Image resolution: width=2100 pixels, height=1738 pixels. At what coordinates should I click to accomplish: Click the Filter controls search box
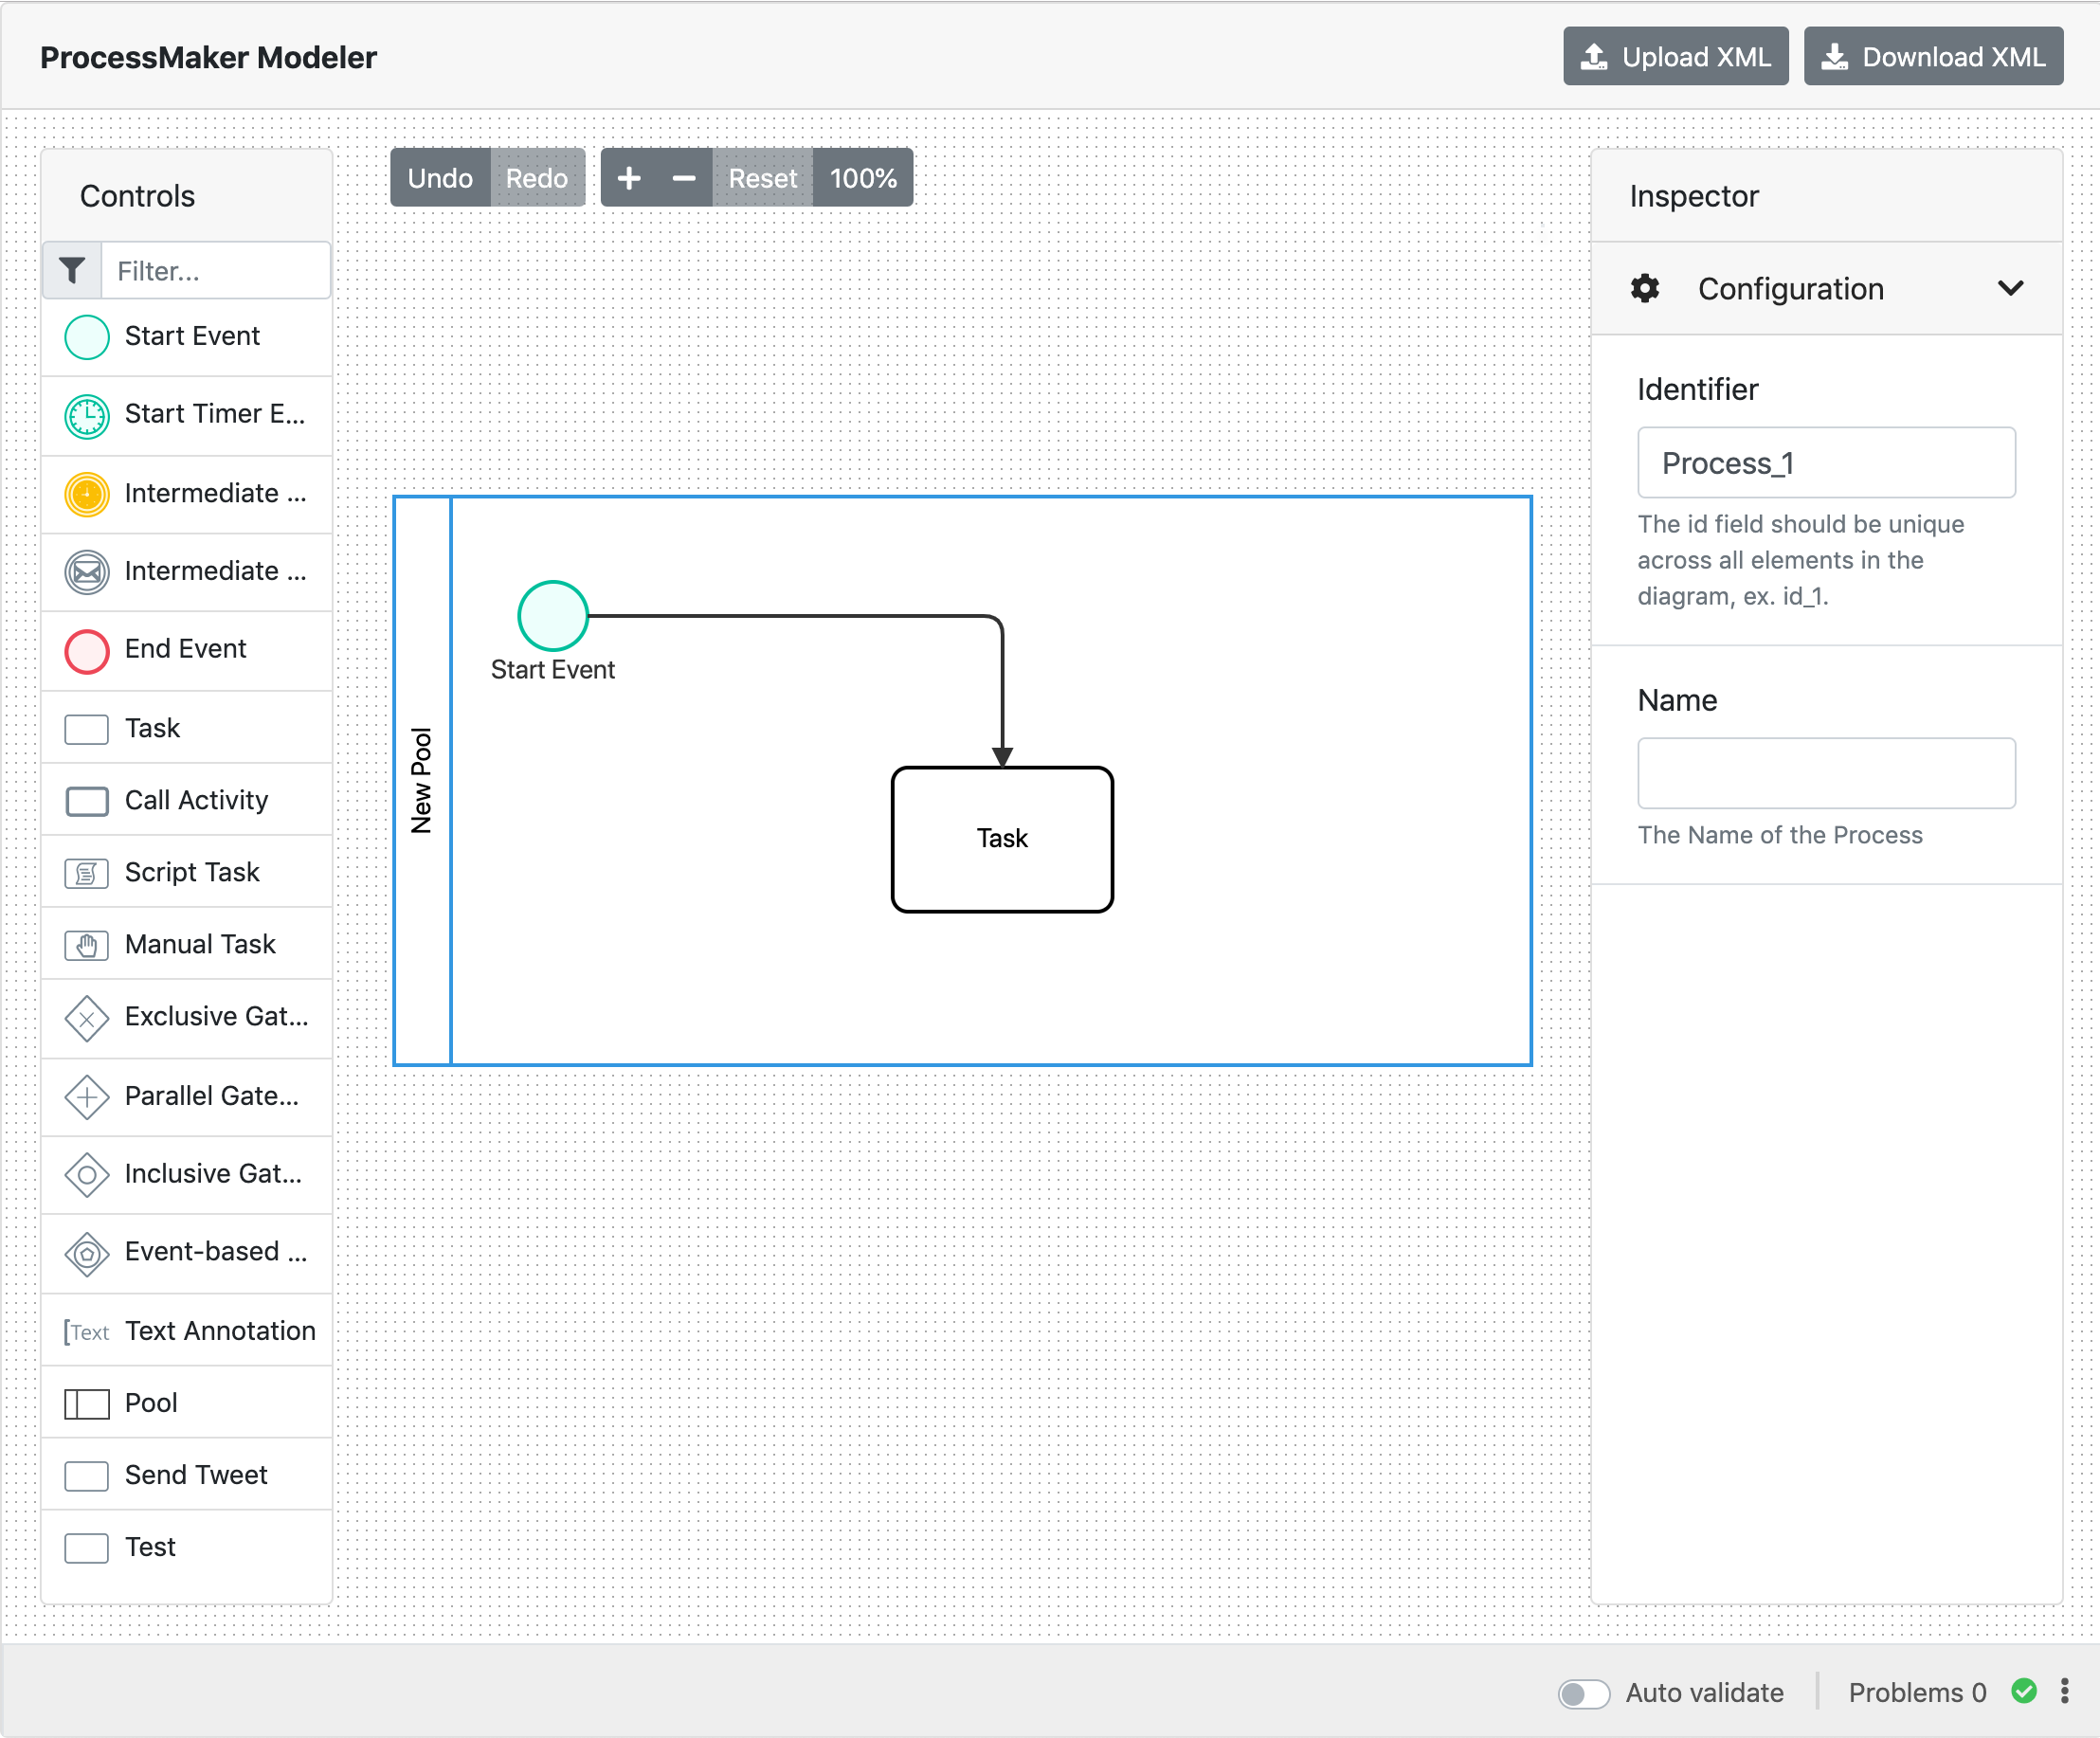tap(215, 270)
